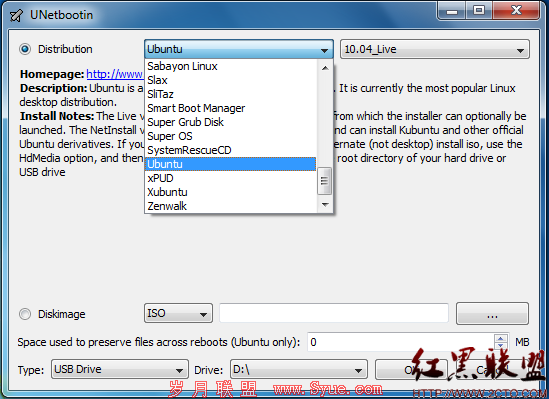The image size is (549, 399).
Task: Choose xPUD from the distribution list
Action: click(x=231, y=178)
